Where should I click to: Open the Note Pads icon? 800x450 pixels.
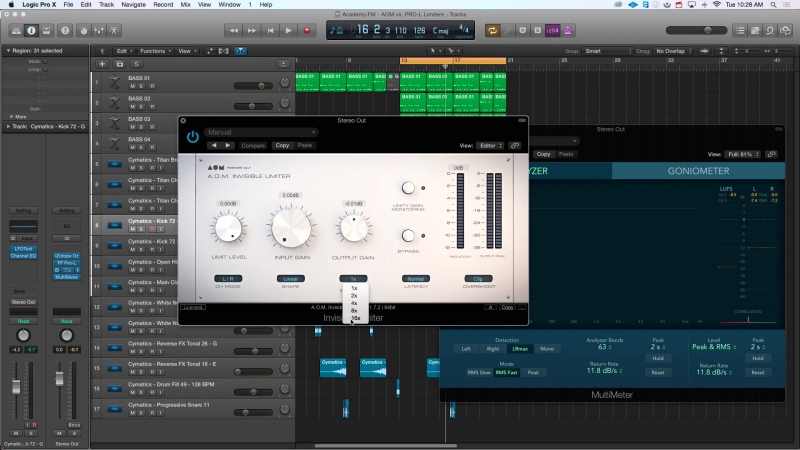click(x=755, y=31)
